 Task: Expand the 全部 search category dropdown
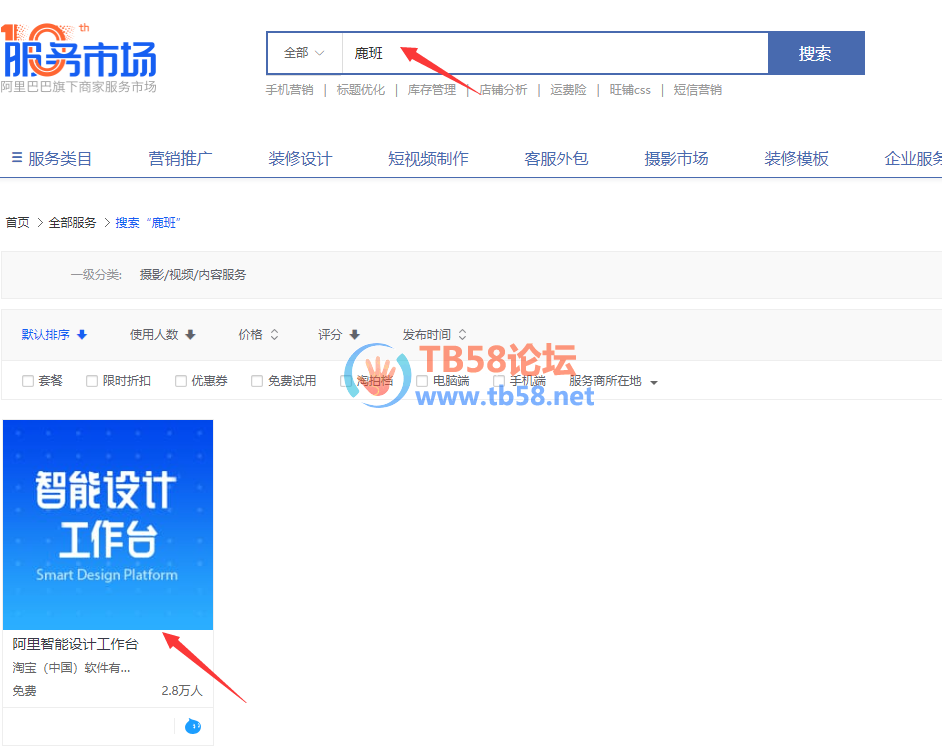pos(304,53)
